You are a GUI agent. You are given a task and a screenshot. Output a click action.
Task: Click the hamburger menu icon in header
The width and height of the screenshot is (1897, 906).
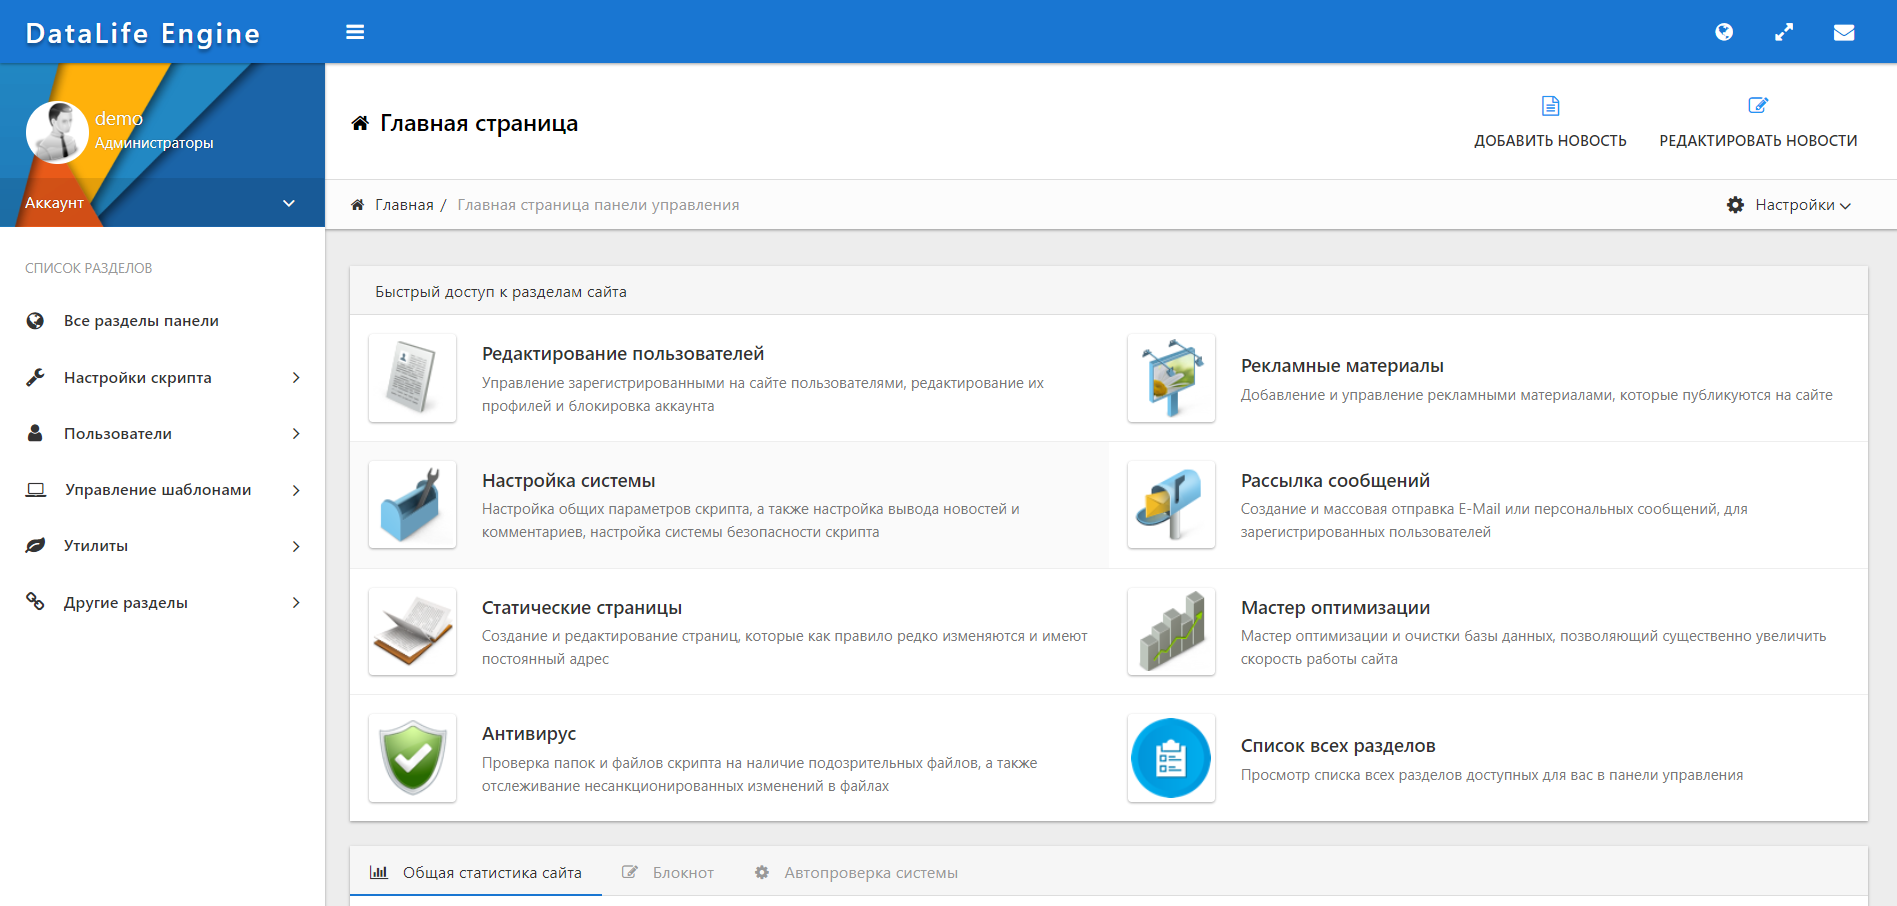point(355,32)
